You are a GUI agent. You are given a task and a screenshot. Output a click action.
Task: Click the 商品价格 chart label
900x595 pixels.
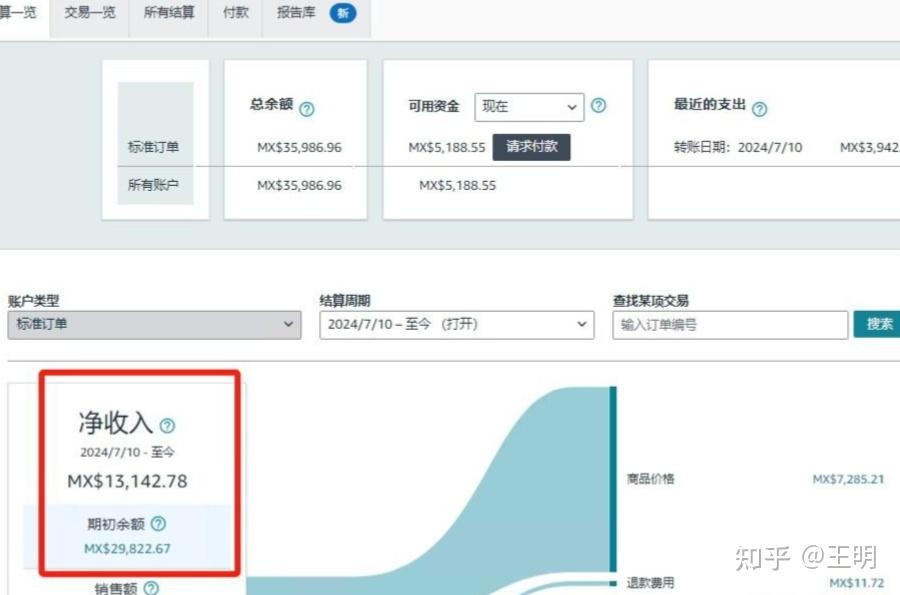(650, 479)
